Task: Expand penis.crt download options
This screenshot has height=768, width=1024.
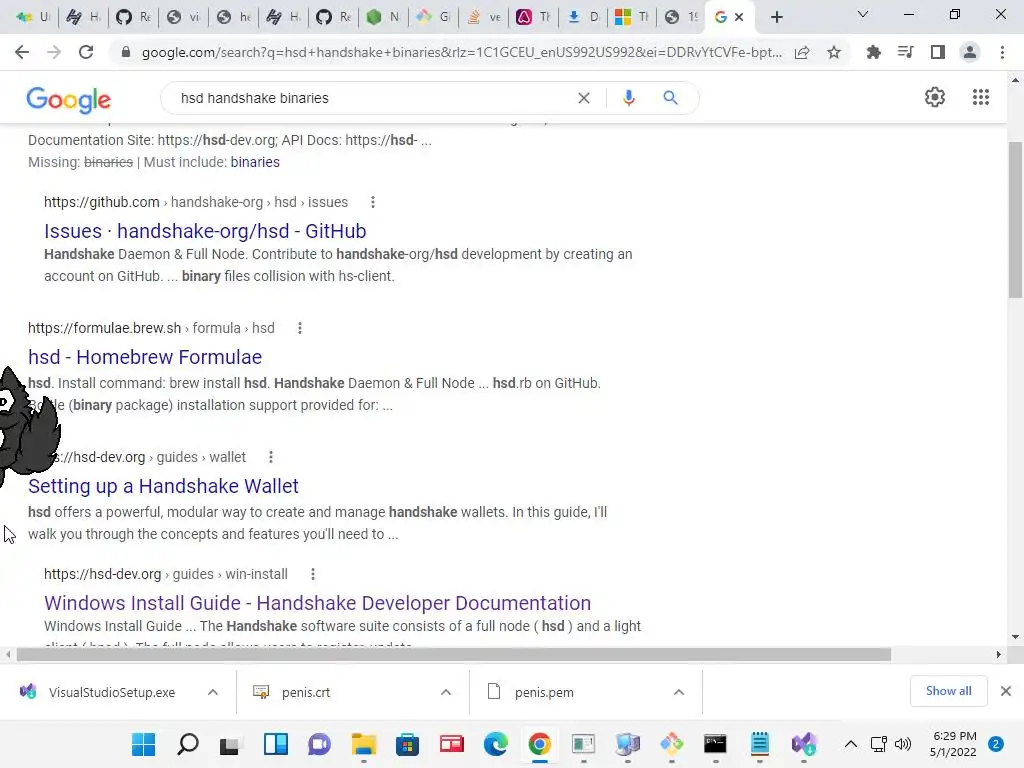Action: [x=446, y=692]
